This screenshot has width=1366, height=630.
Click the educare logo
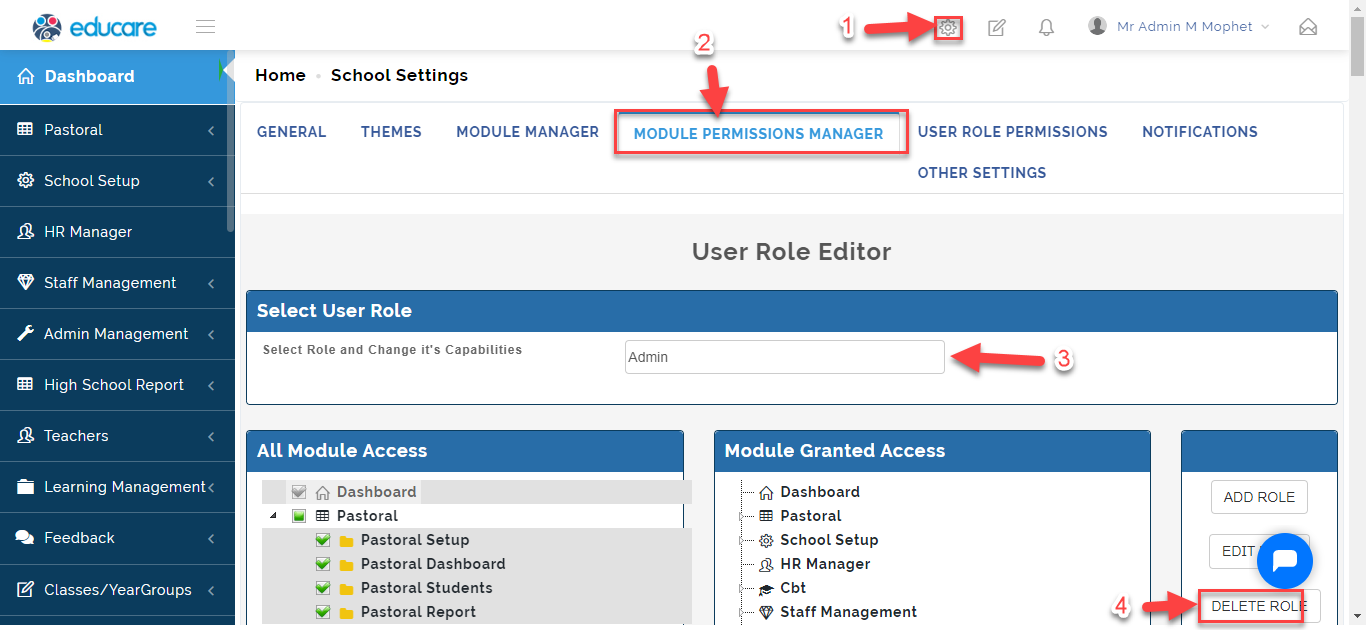pyautogui.click(x=94, y=27)
